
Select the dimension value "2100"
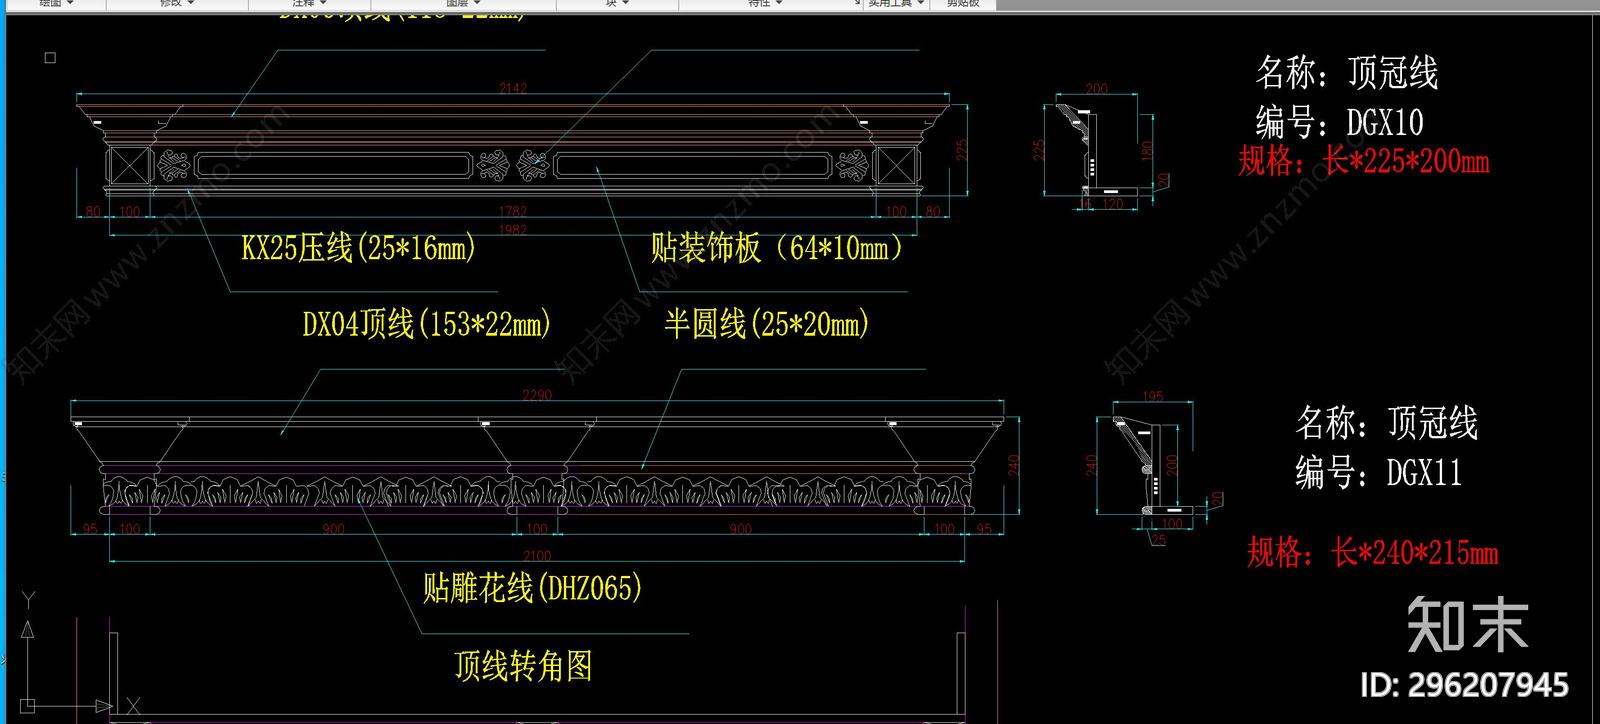[537, 555]
